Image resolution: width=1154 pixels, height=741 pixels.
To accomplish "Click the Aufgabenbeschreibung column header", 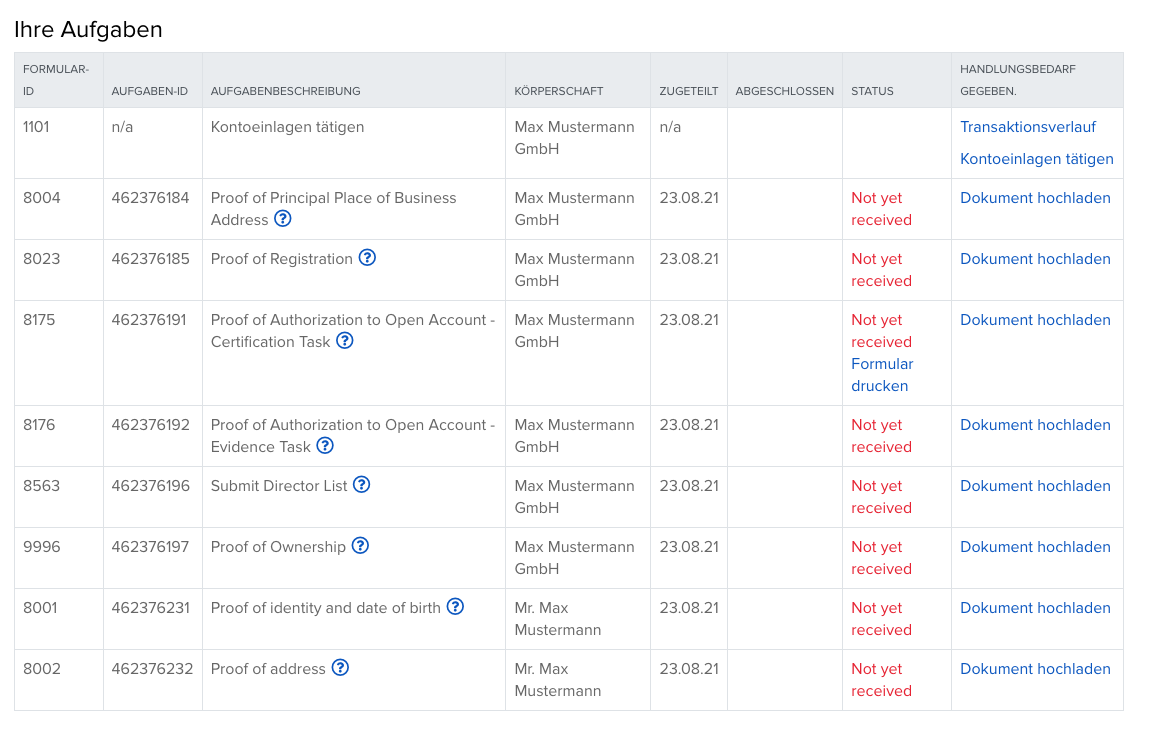I will [285, 91].
